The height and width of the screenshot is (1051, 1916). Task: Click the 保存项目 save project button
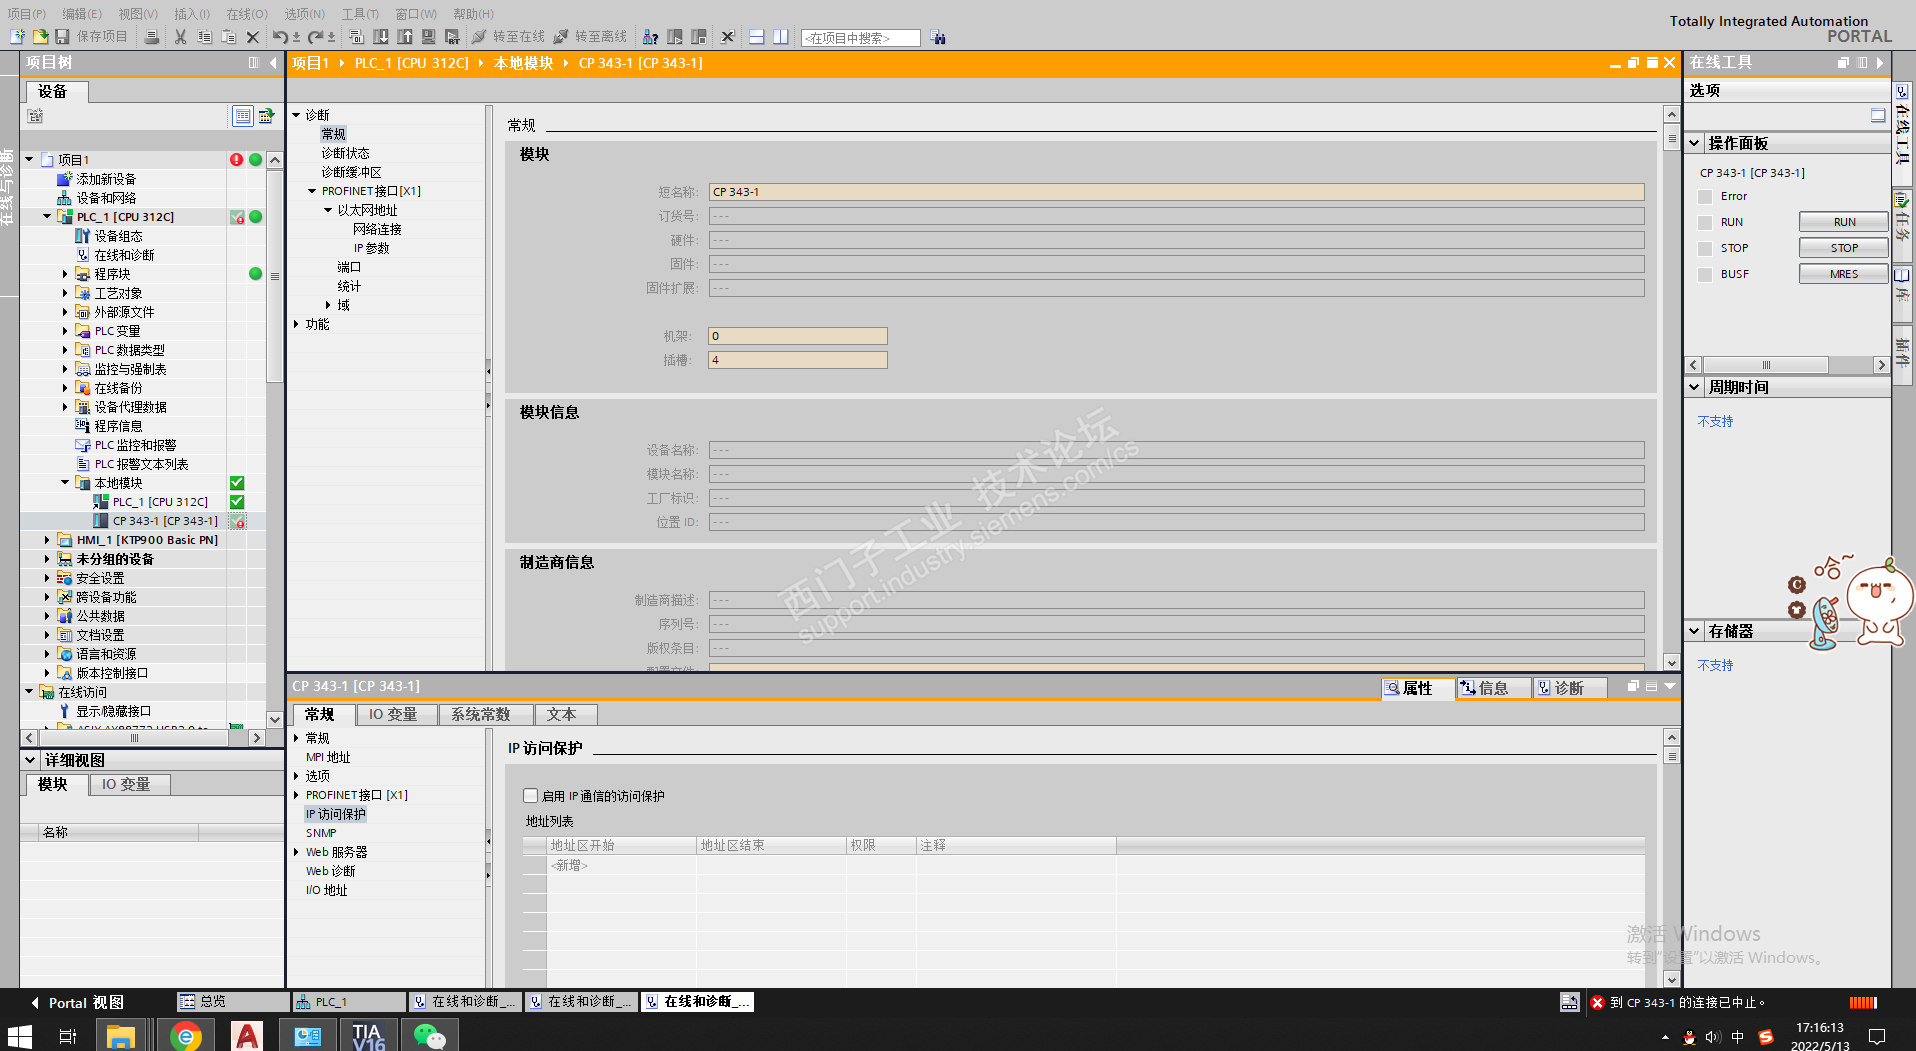92,37
